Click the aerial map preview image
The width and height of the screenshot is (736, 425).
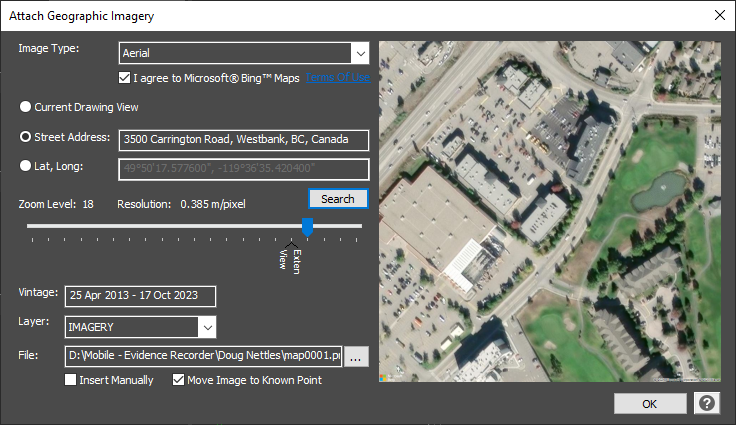pos(549,211)
